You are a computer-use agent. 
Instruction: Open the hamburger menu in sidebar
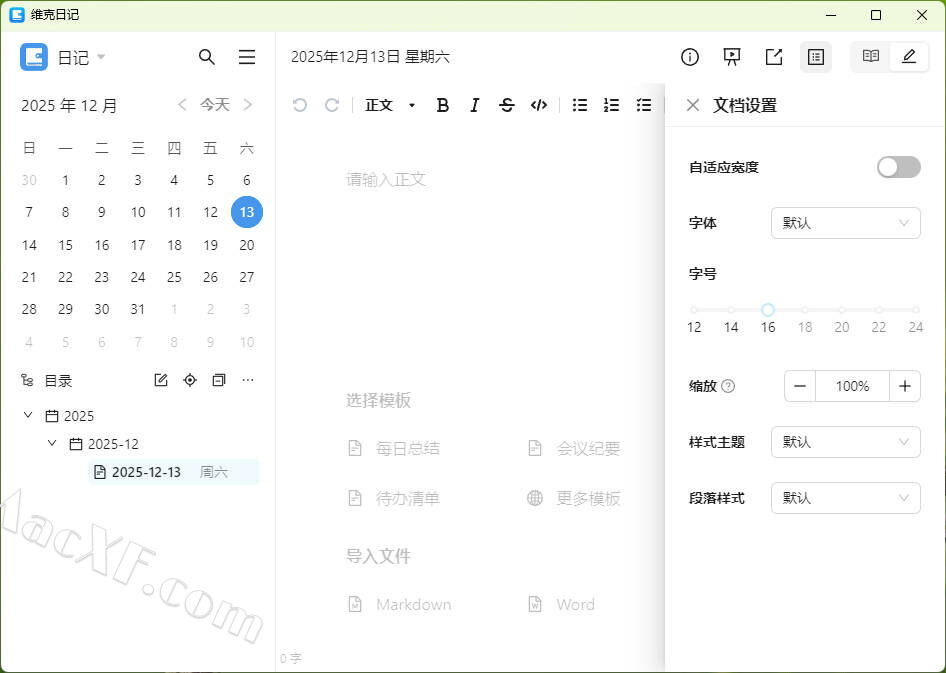[x=247, y=57]
